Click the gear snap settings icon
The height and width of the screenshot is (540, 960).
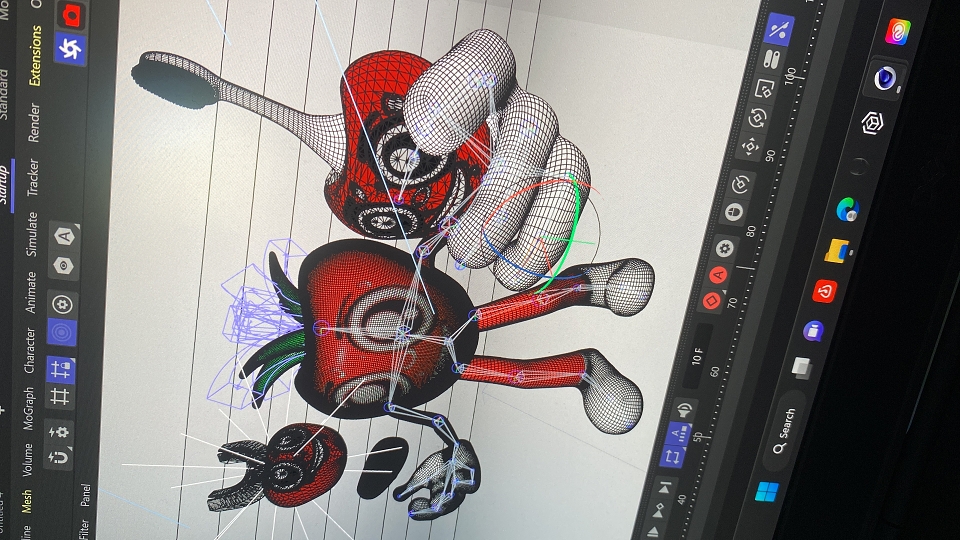pyautogui.click(x=59, y=432)
